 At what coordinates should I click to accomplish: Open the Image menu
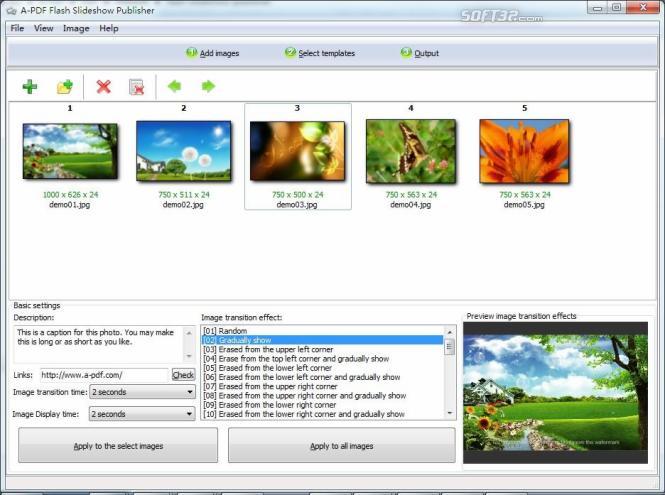pyautogui.click(x=76, y=28)
